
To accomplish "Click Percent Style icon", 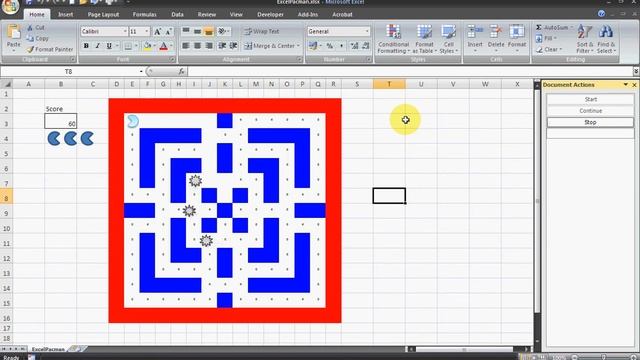I will 330,46.
